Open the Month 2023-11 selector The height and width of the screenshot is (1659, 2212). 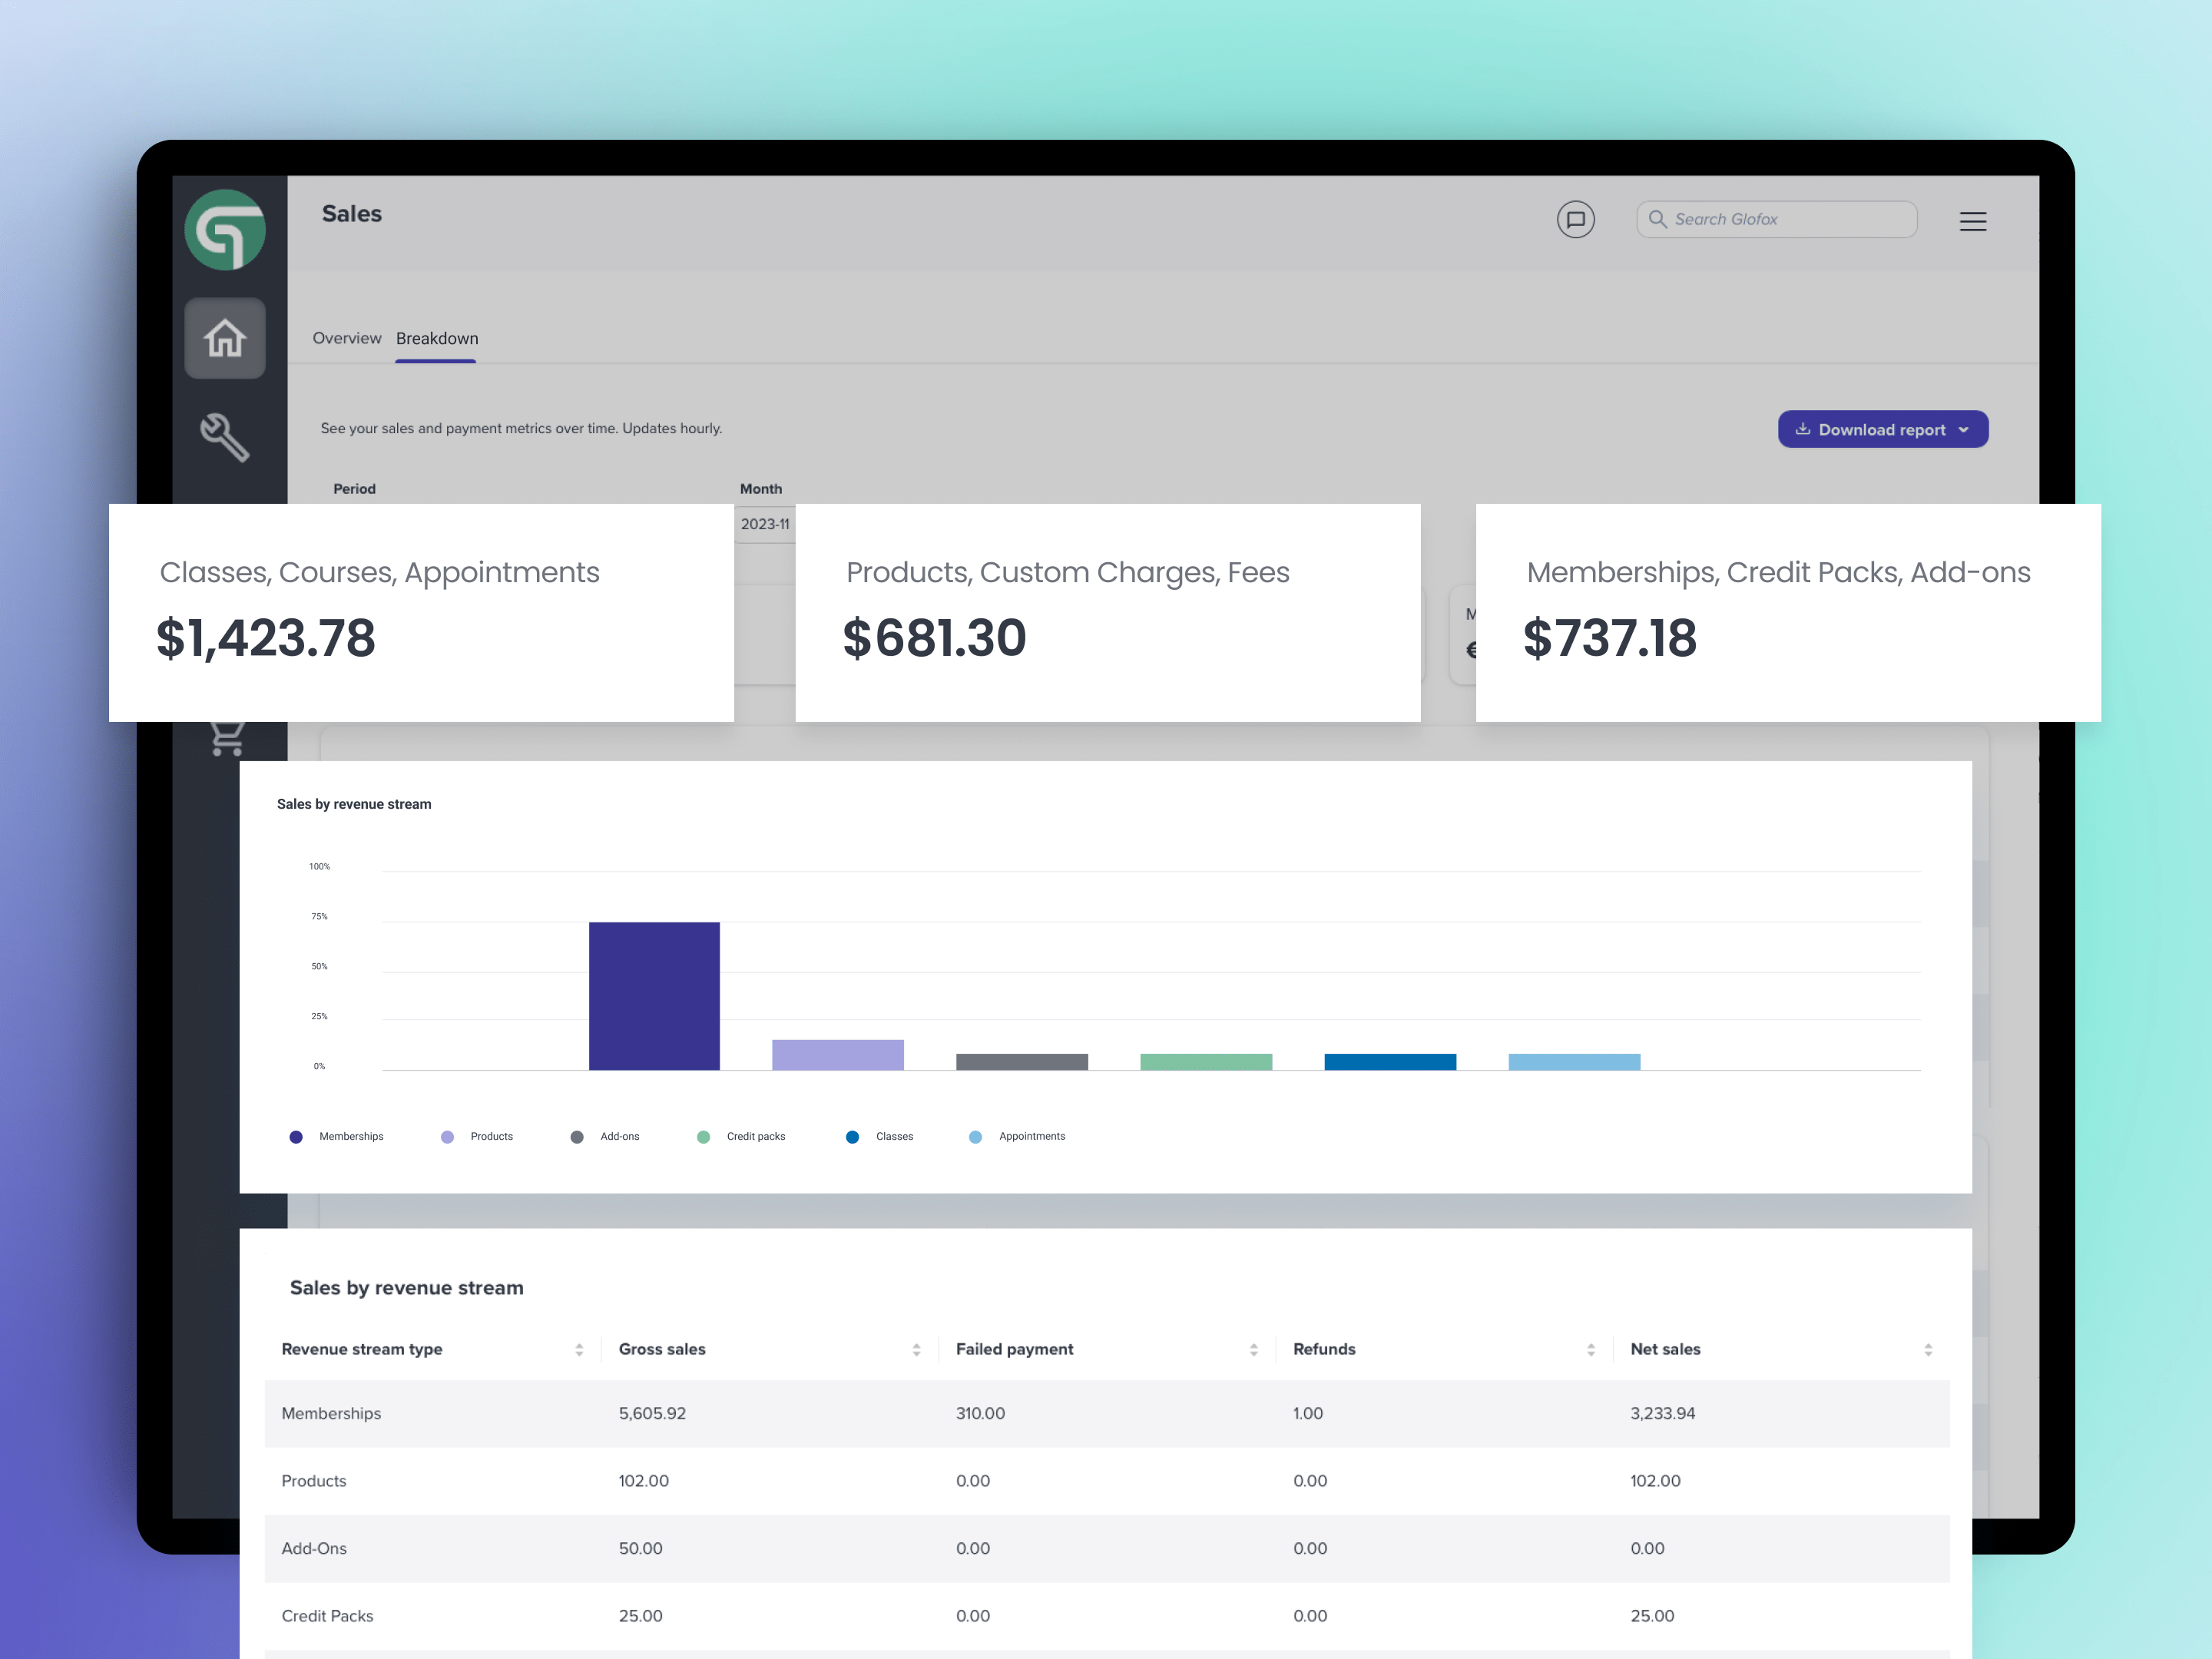(765, 524)
